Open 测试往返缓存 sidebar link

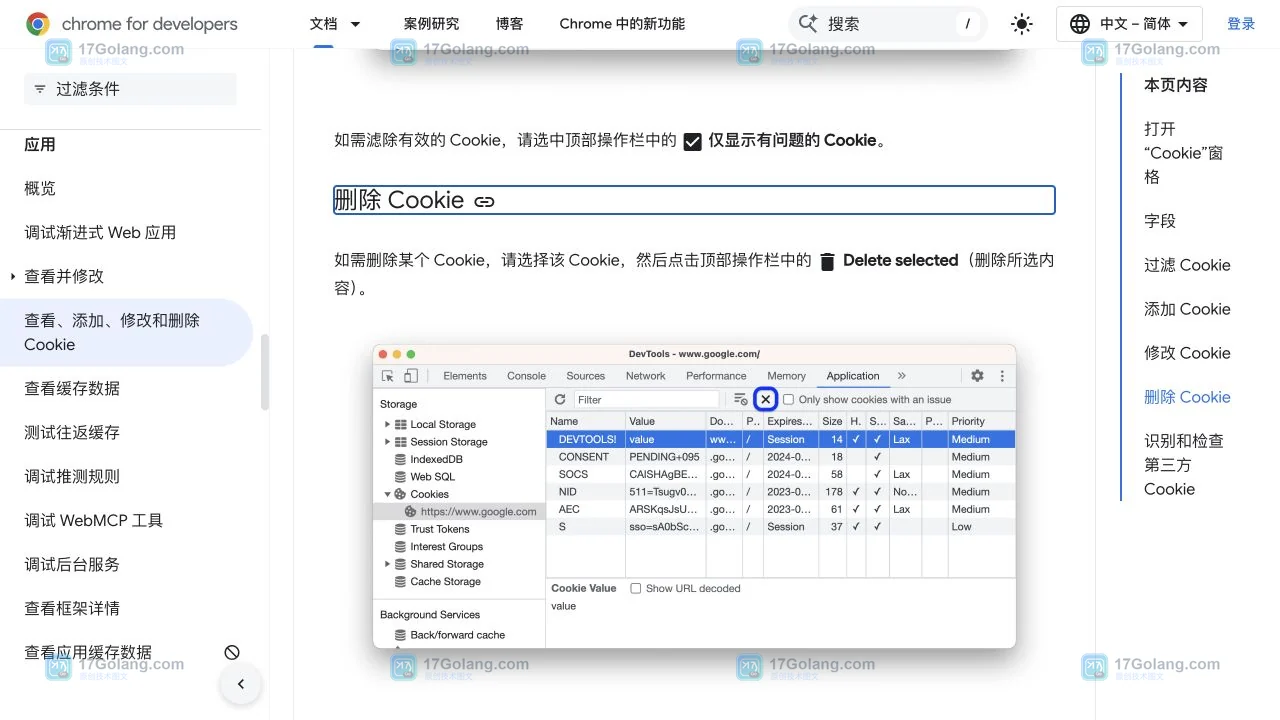coord(72,432)
